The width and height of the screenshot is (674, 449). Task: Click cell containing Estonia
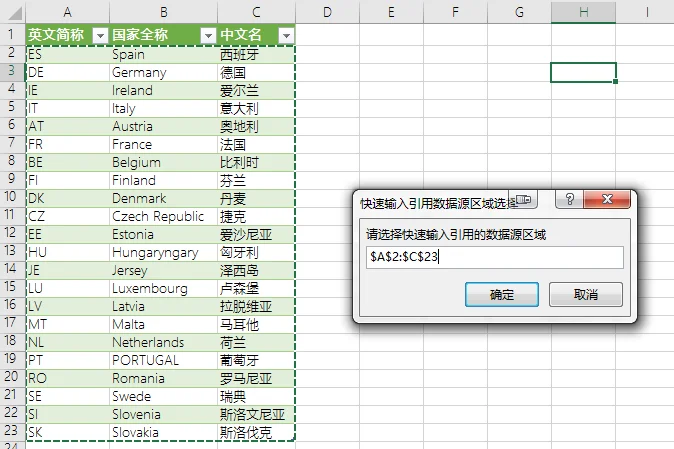[x=163, y=235]
